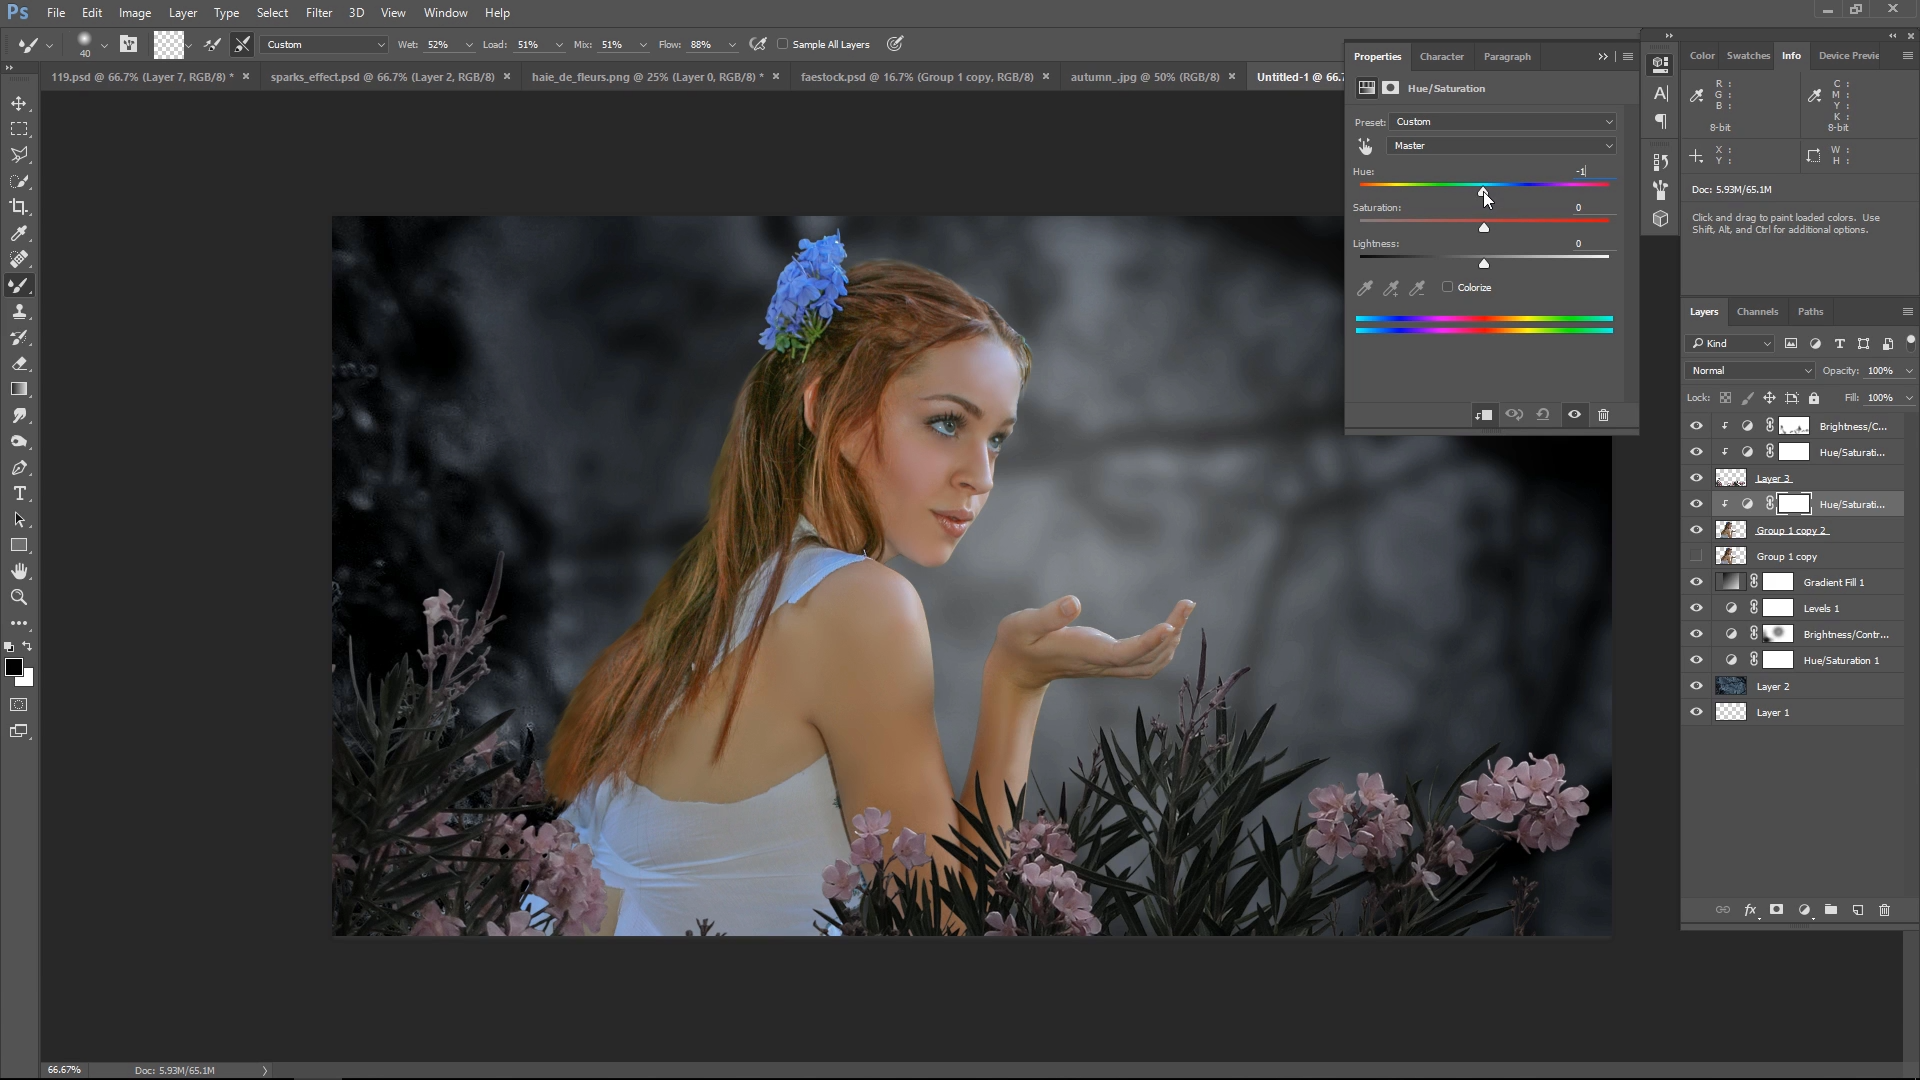
Task: Select the Rectangular Marquee tool
Action: click(x=19, y=129)
